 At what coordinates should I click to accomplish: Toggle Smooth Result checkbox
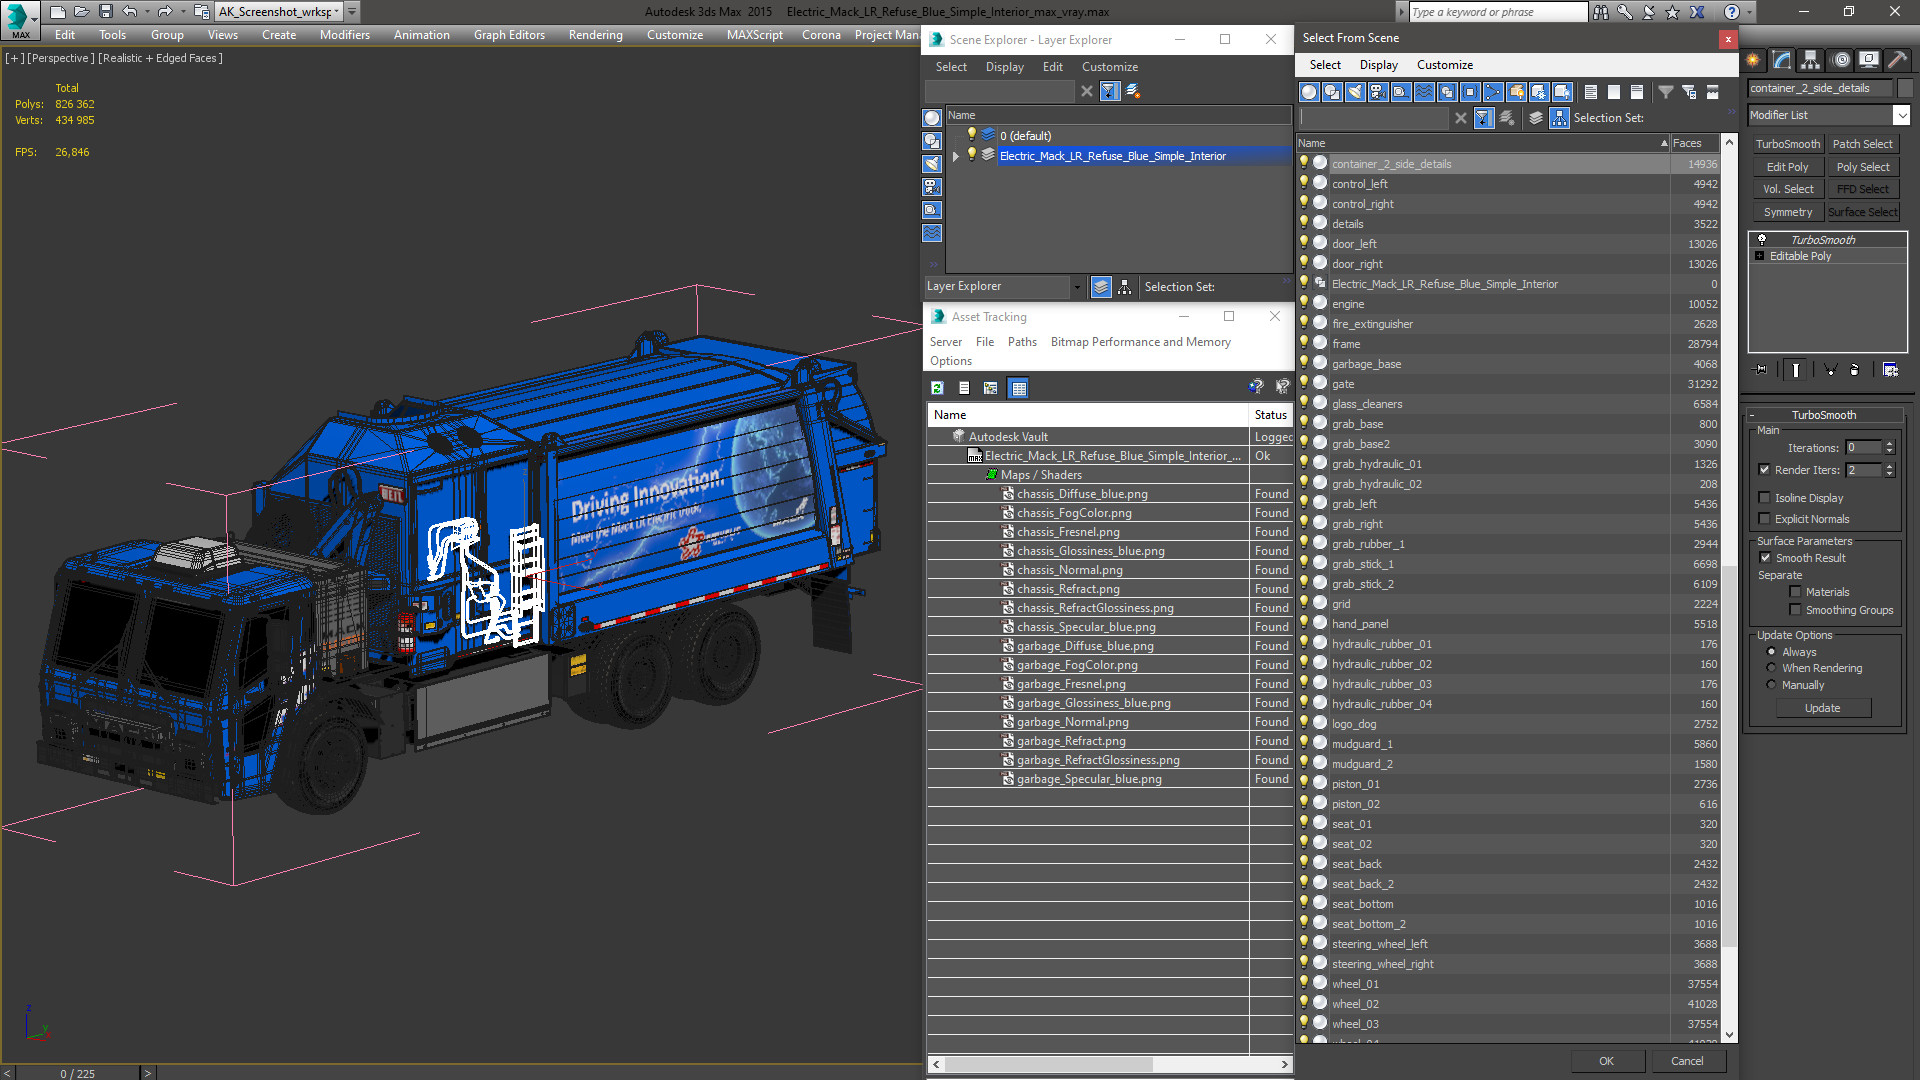[1765, 558]
